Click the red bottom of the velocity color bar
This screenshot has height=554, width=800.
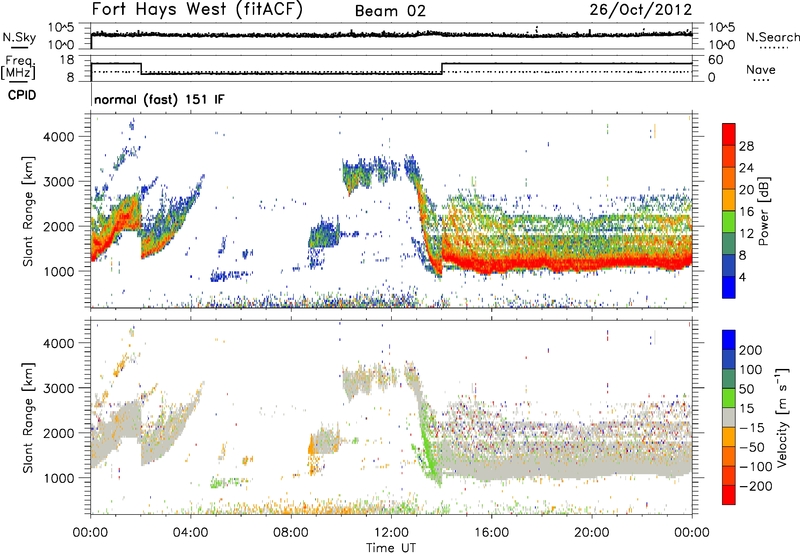coord(729,495)
